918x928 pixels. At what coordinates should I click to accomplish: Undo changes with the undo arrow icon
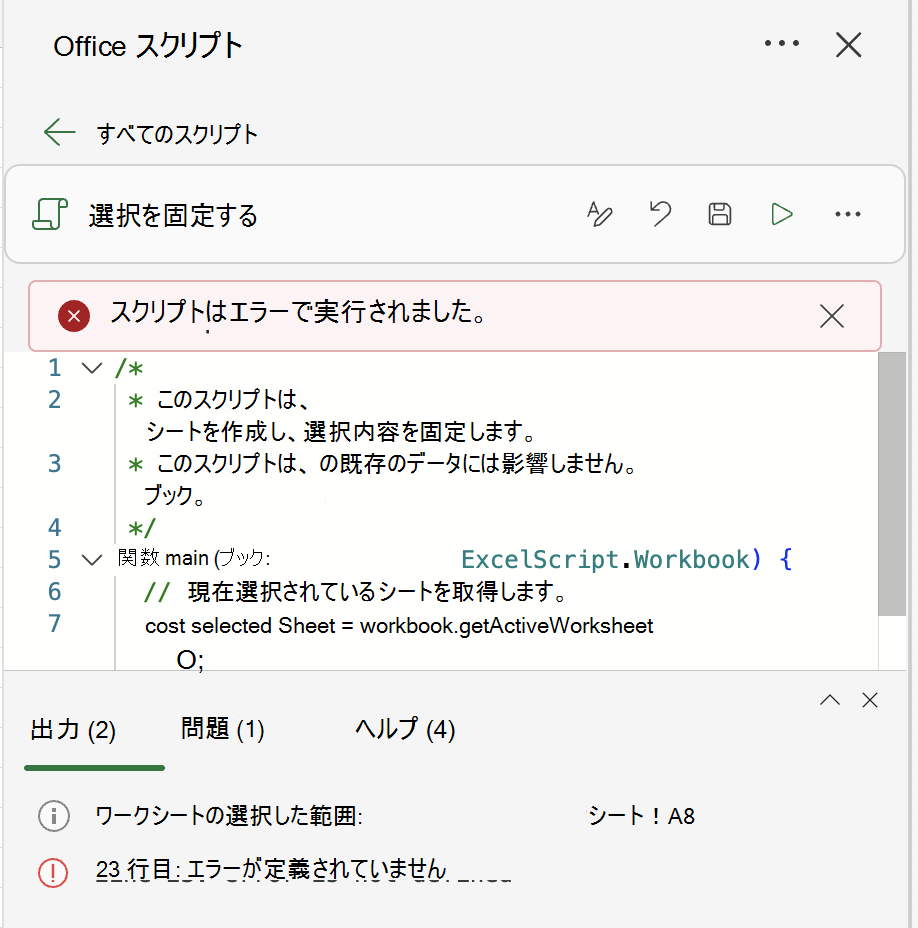coord(660,214)
